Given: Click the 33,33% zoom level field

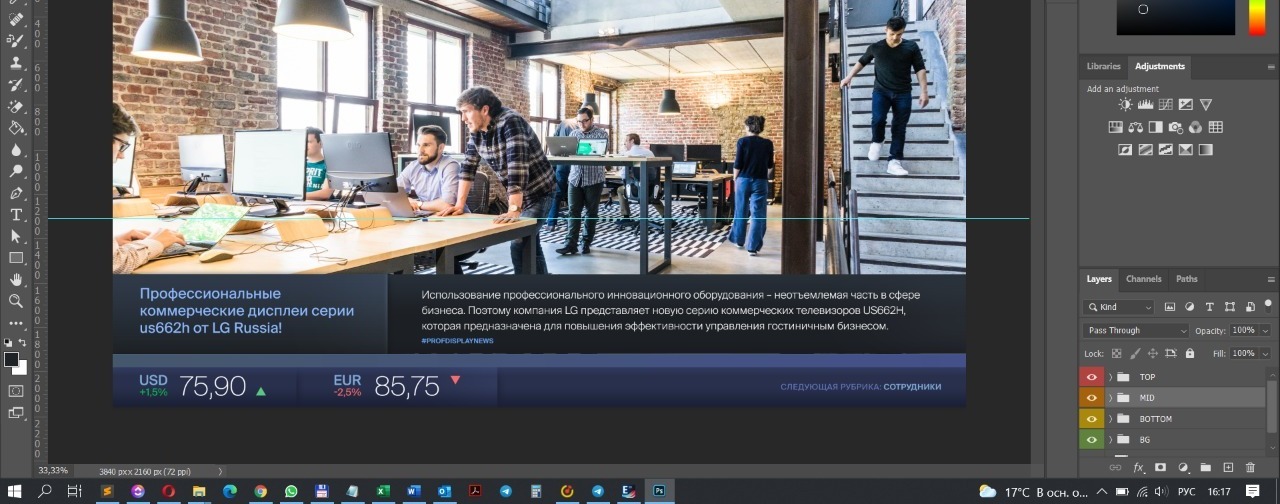Looking at the screenshot, I should (54, 470).
